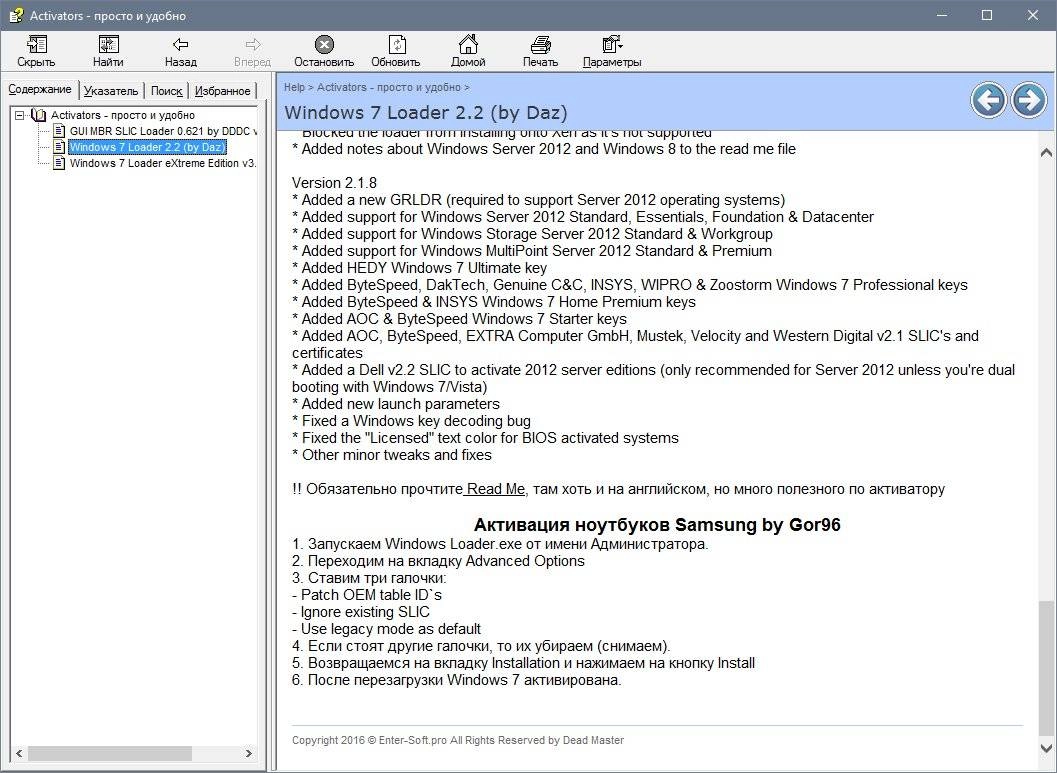The image size is (1057, 773).
Task: Open the Избранное tab
Action: pyautogui.click(x=222, y=91)
